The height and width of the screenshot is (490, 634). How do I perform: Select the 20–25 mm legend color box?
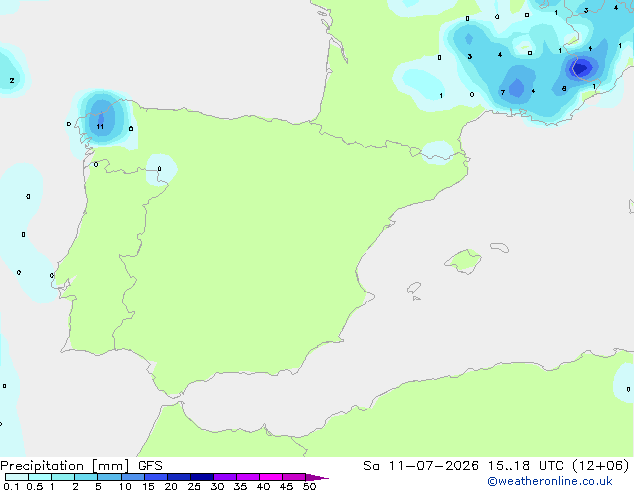[x=179, y=477]
